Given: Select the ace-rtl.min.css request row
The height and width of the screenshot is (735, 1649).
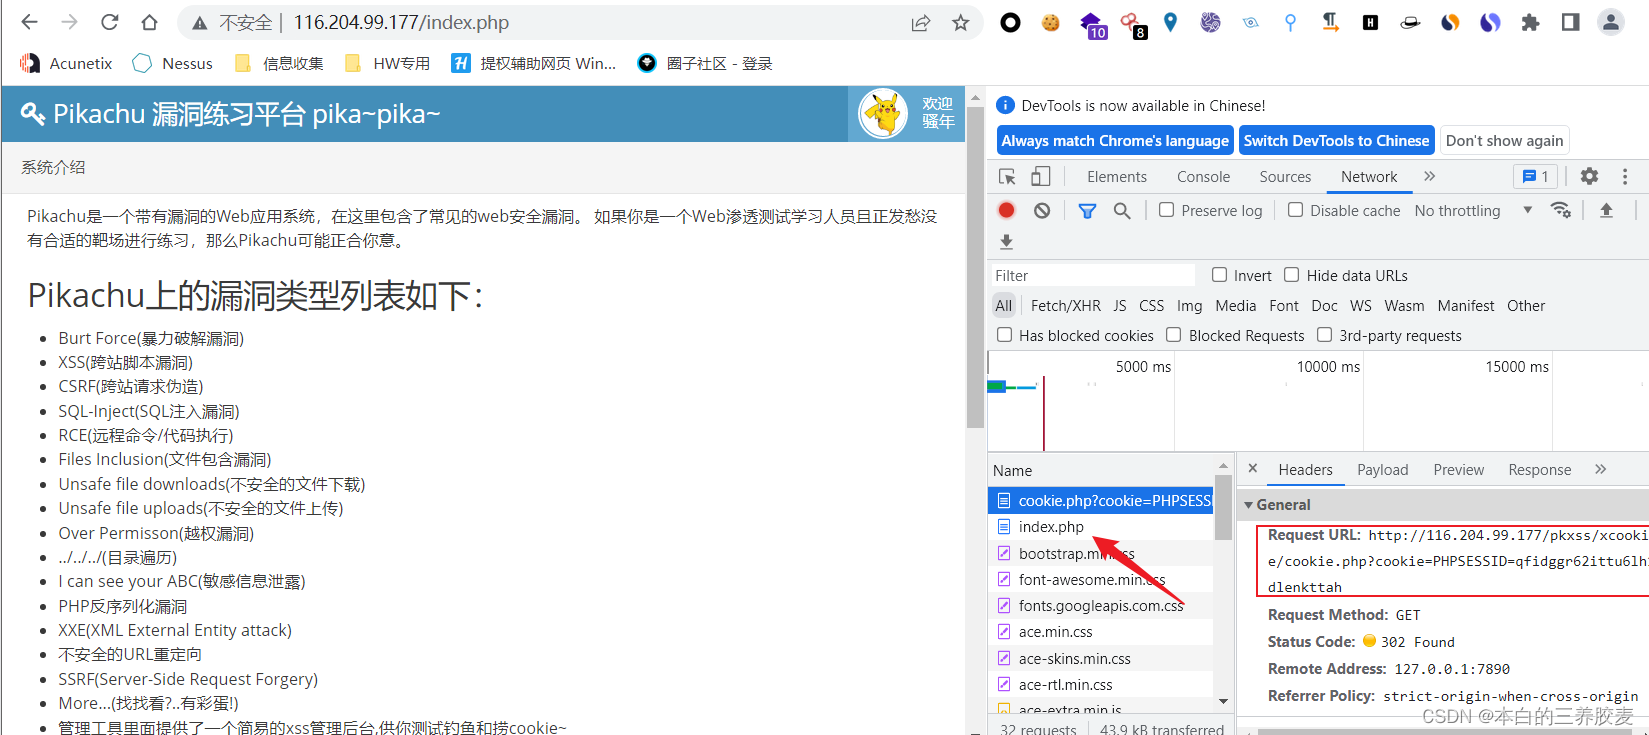Looking at the screenshot, I should pyautogui.click(x=1100, y=685).
